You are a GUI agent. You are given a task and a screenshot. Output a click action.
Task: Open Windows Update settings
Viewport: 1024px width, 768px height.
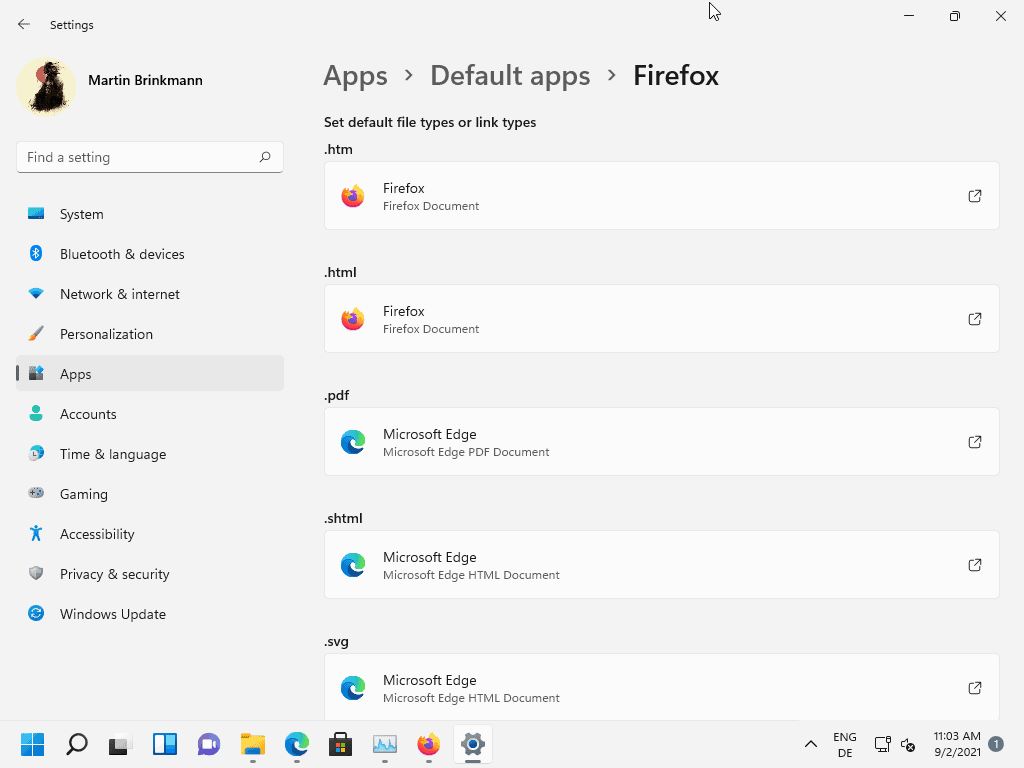pyautogui.click(x=150, y=614)
